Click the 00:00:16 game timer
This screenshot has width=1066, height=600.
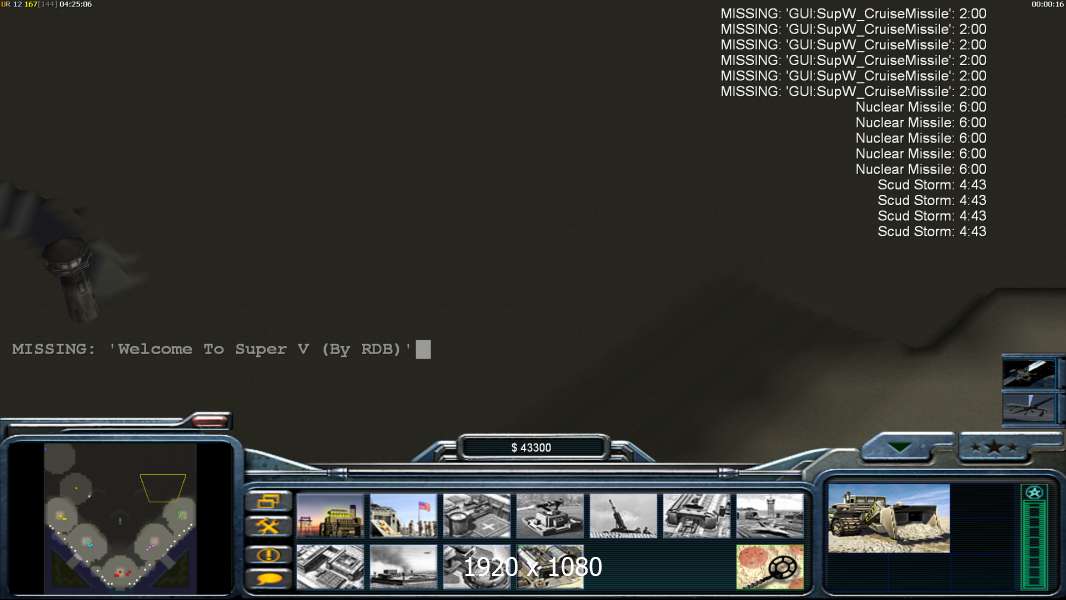(1048, 4)
